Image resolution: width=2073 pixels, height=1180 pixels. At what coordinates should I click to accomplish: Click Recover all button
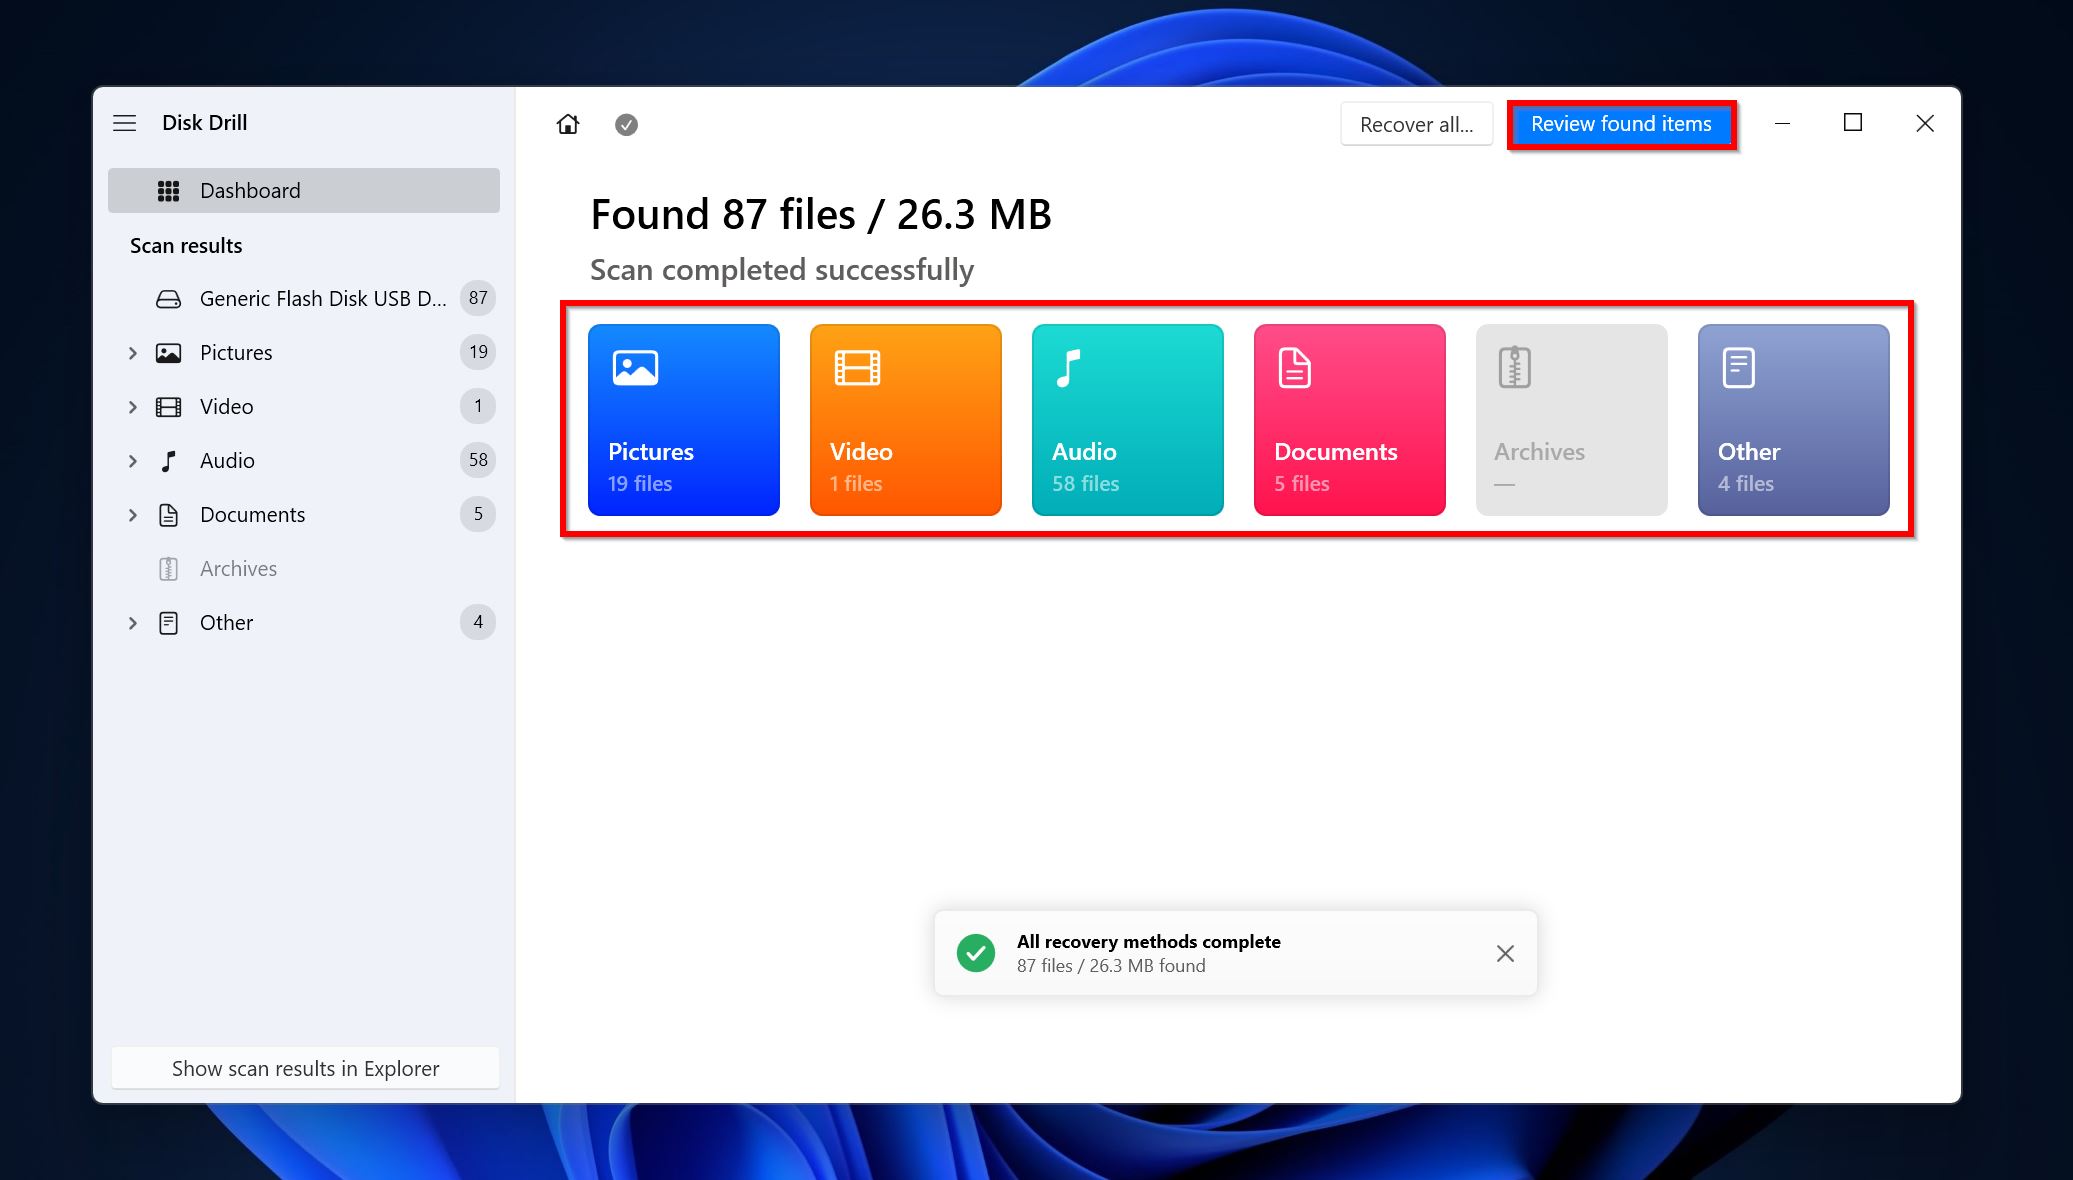click(x=1415, y=122)
